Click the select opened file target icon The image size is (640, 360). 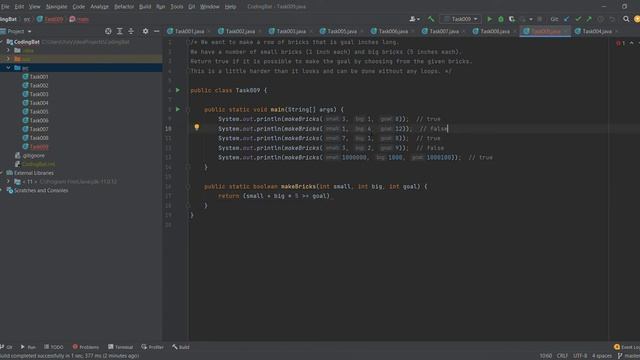click(108, 31)
